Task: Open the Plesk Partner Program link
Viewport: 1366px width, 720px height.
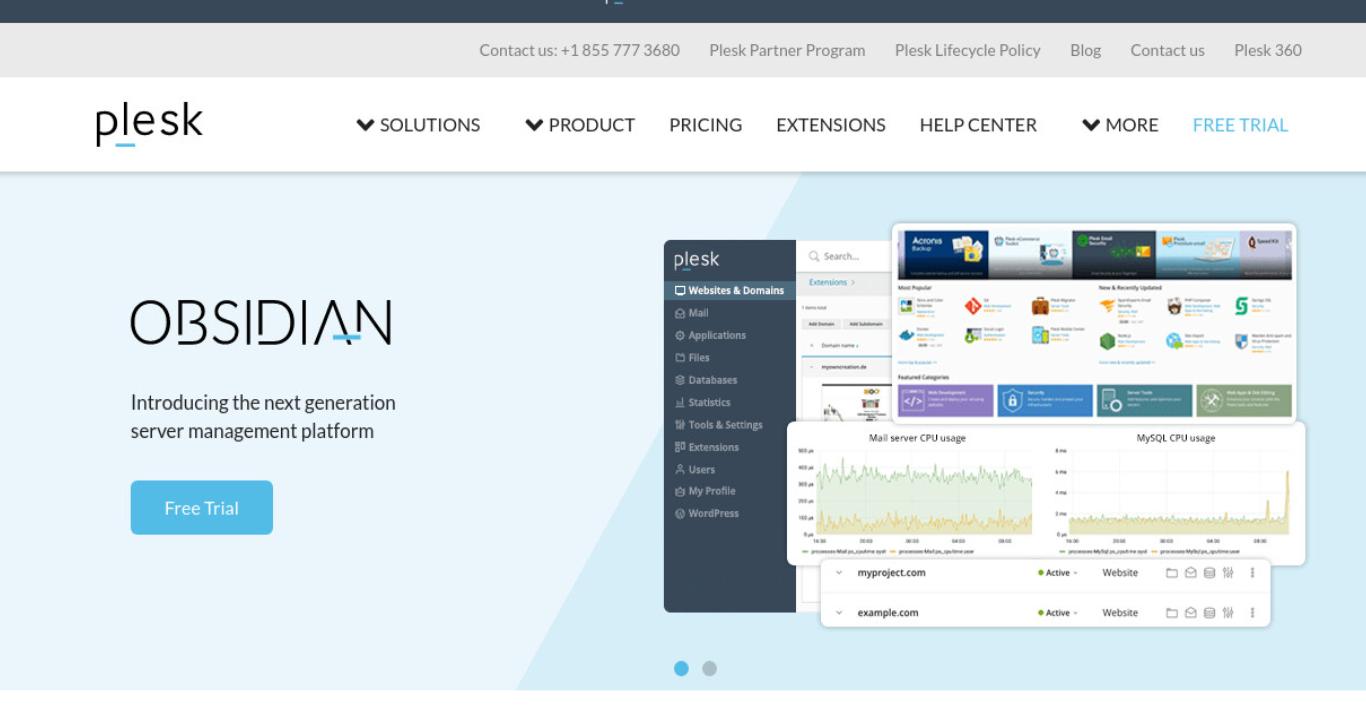Action: [x=787, y=50]
